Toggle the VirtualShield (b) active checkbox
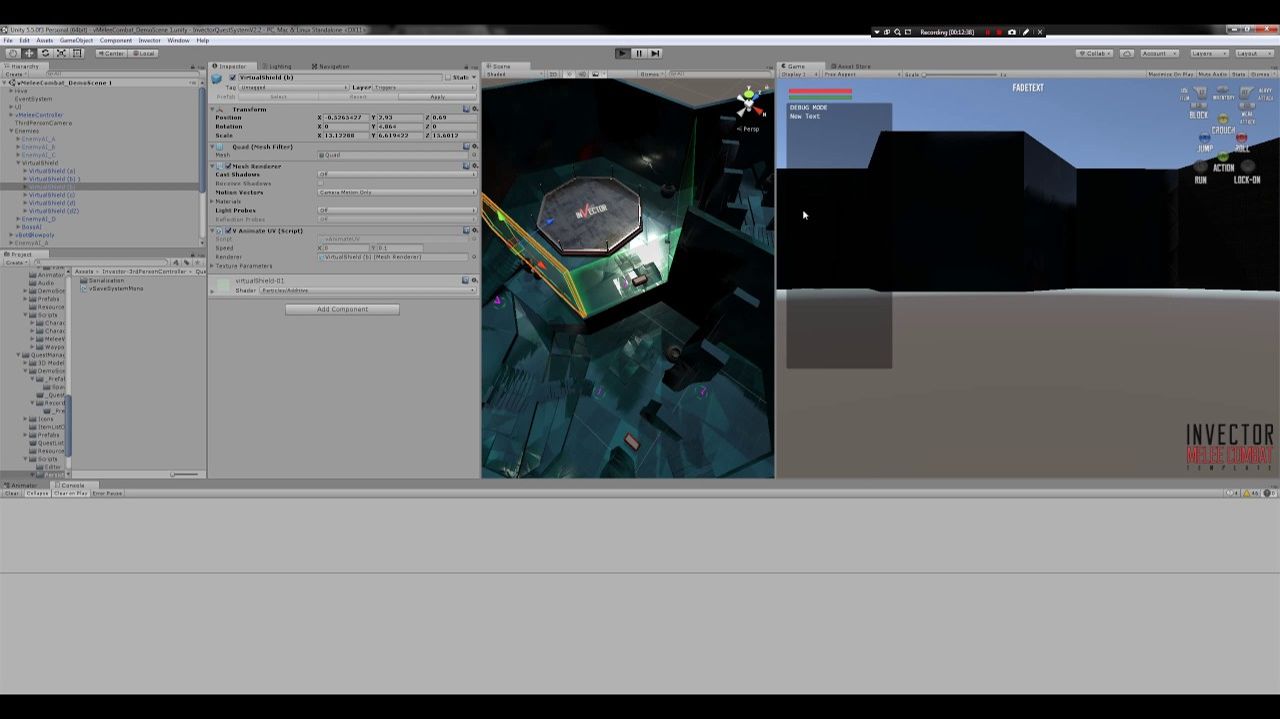This screenshot has height=719, width=1280. click(x=232, y=77)
